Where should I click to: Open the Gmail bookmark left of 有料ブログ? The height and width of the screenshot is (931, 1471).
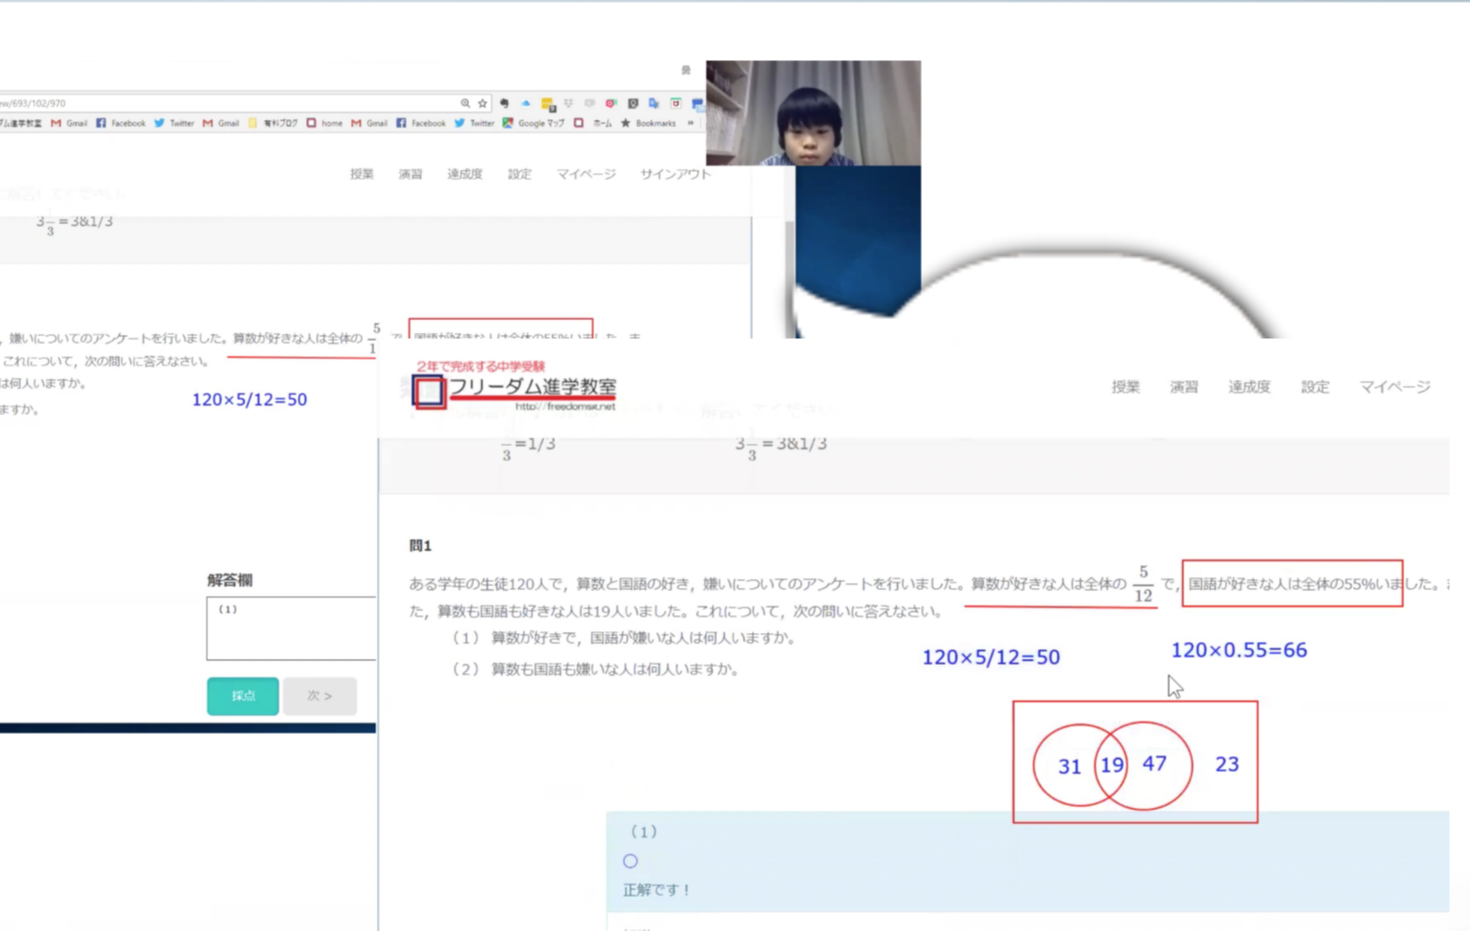tap(220, 123)
